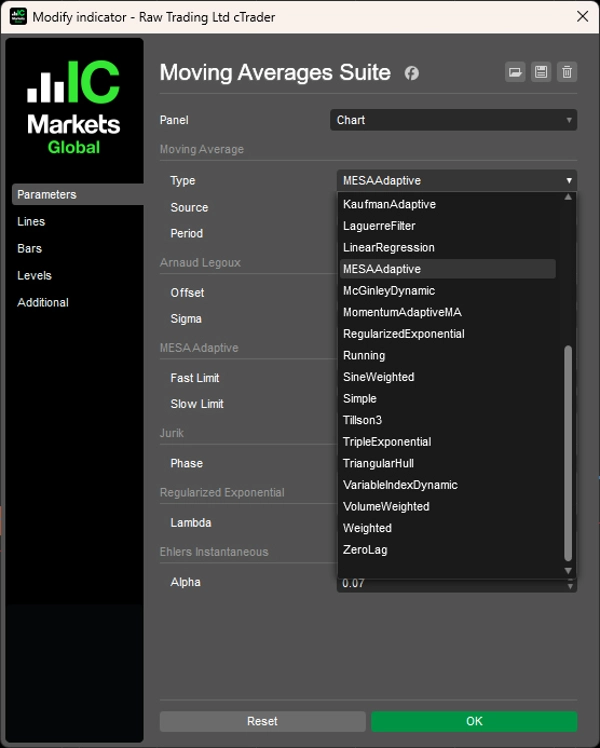Viewport: 600px width, 748px height.
Task: Pick Simple moving average type
Action: [448, 398]
